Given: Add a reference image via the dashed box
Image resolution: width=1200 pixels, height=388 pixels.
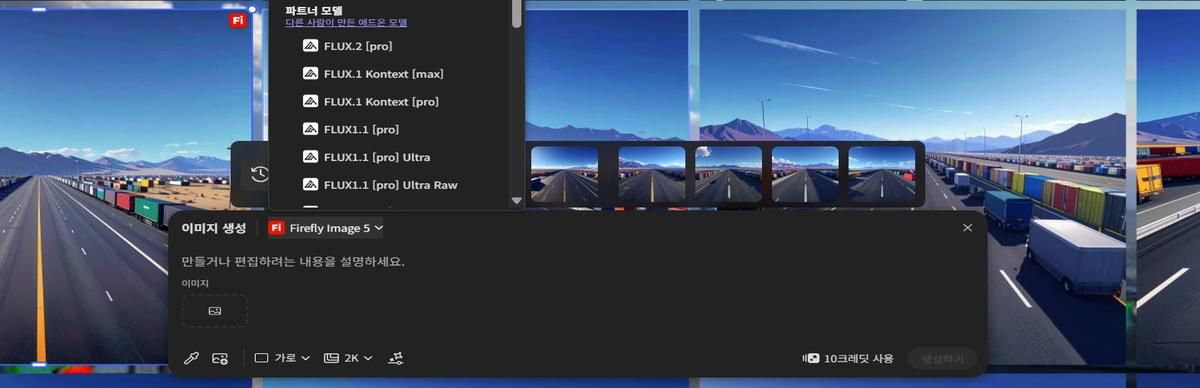Looking at the screenshot, I should pos(214,311).
